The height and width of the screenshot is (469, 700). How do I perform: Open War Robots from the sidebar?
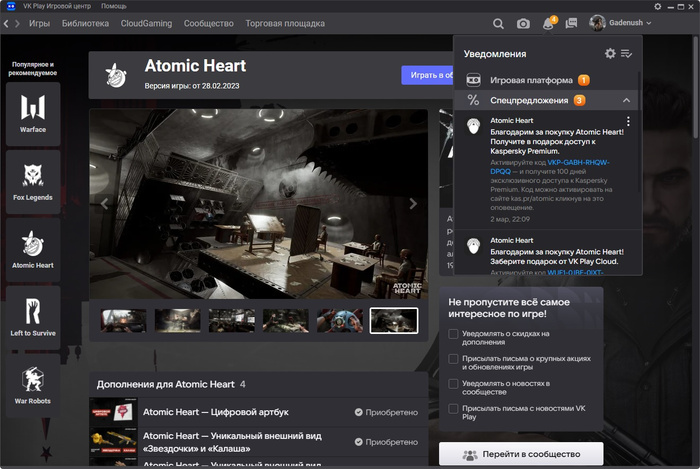click(x=33, y=385)
